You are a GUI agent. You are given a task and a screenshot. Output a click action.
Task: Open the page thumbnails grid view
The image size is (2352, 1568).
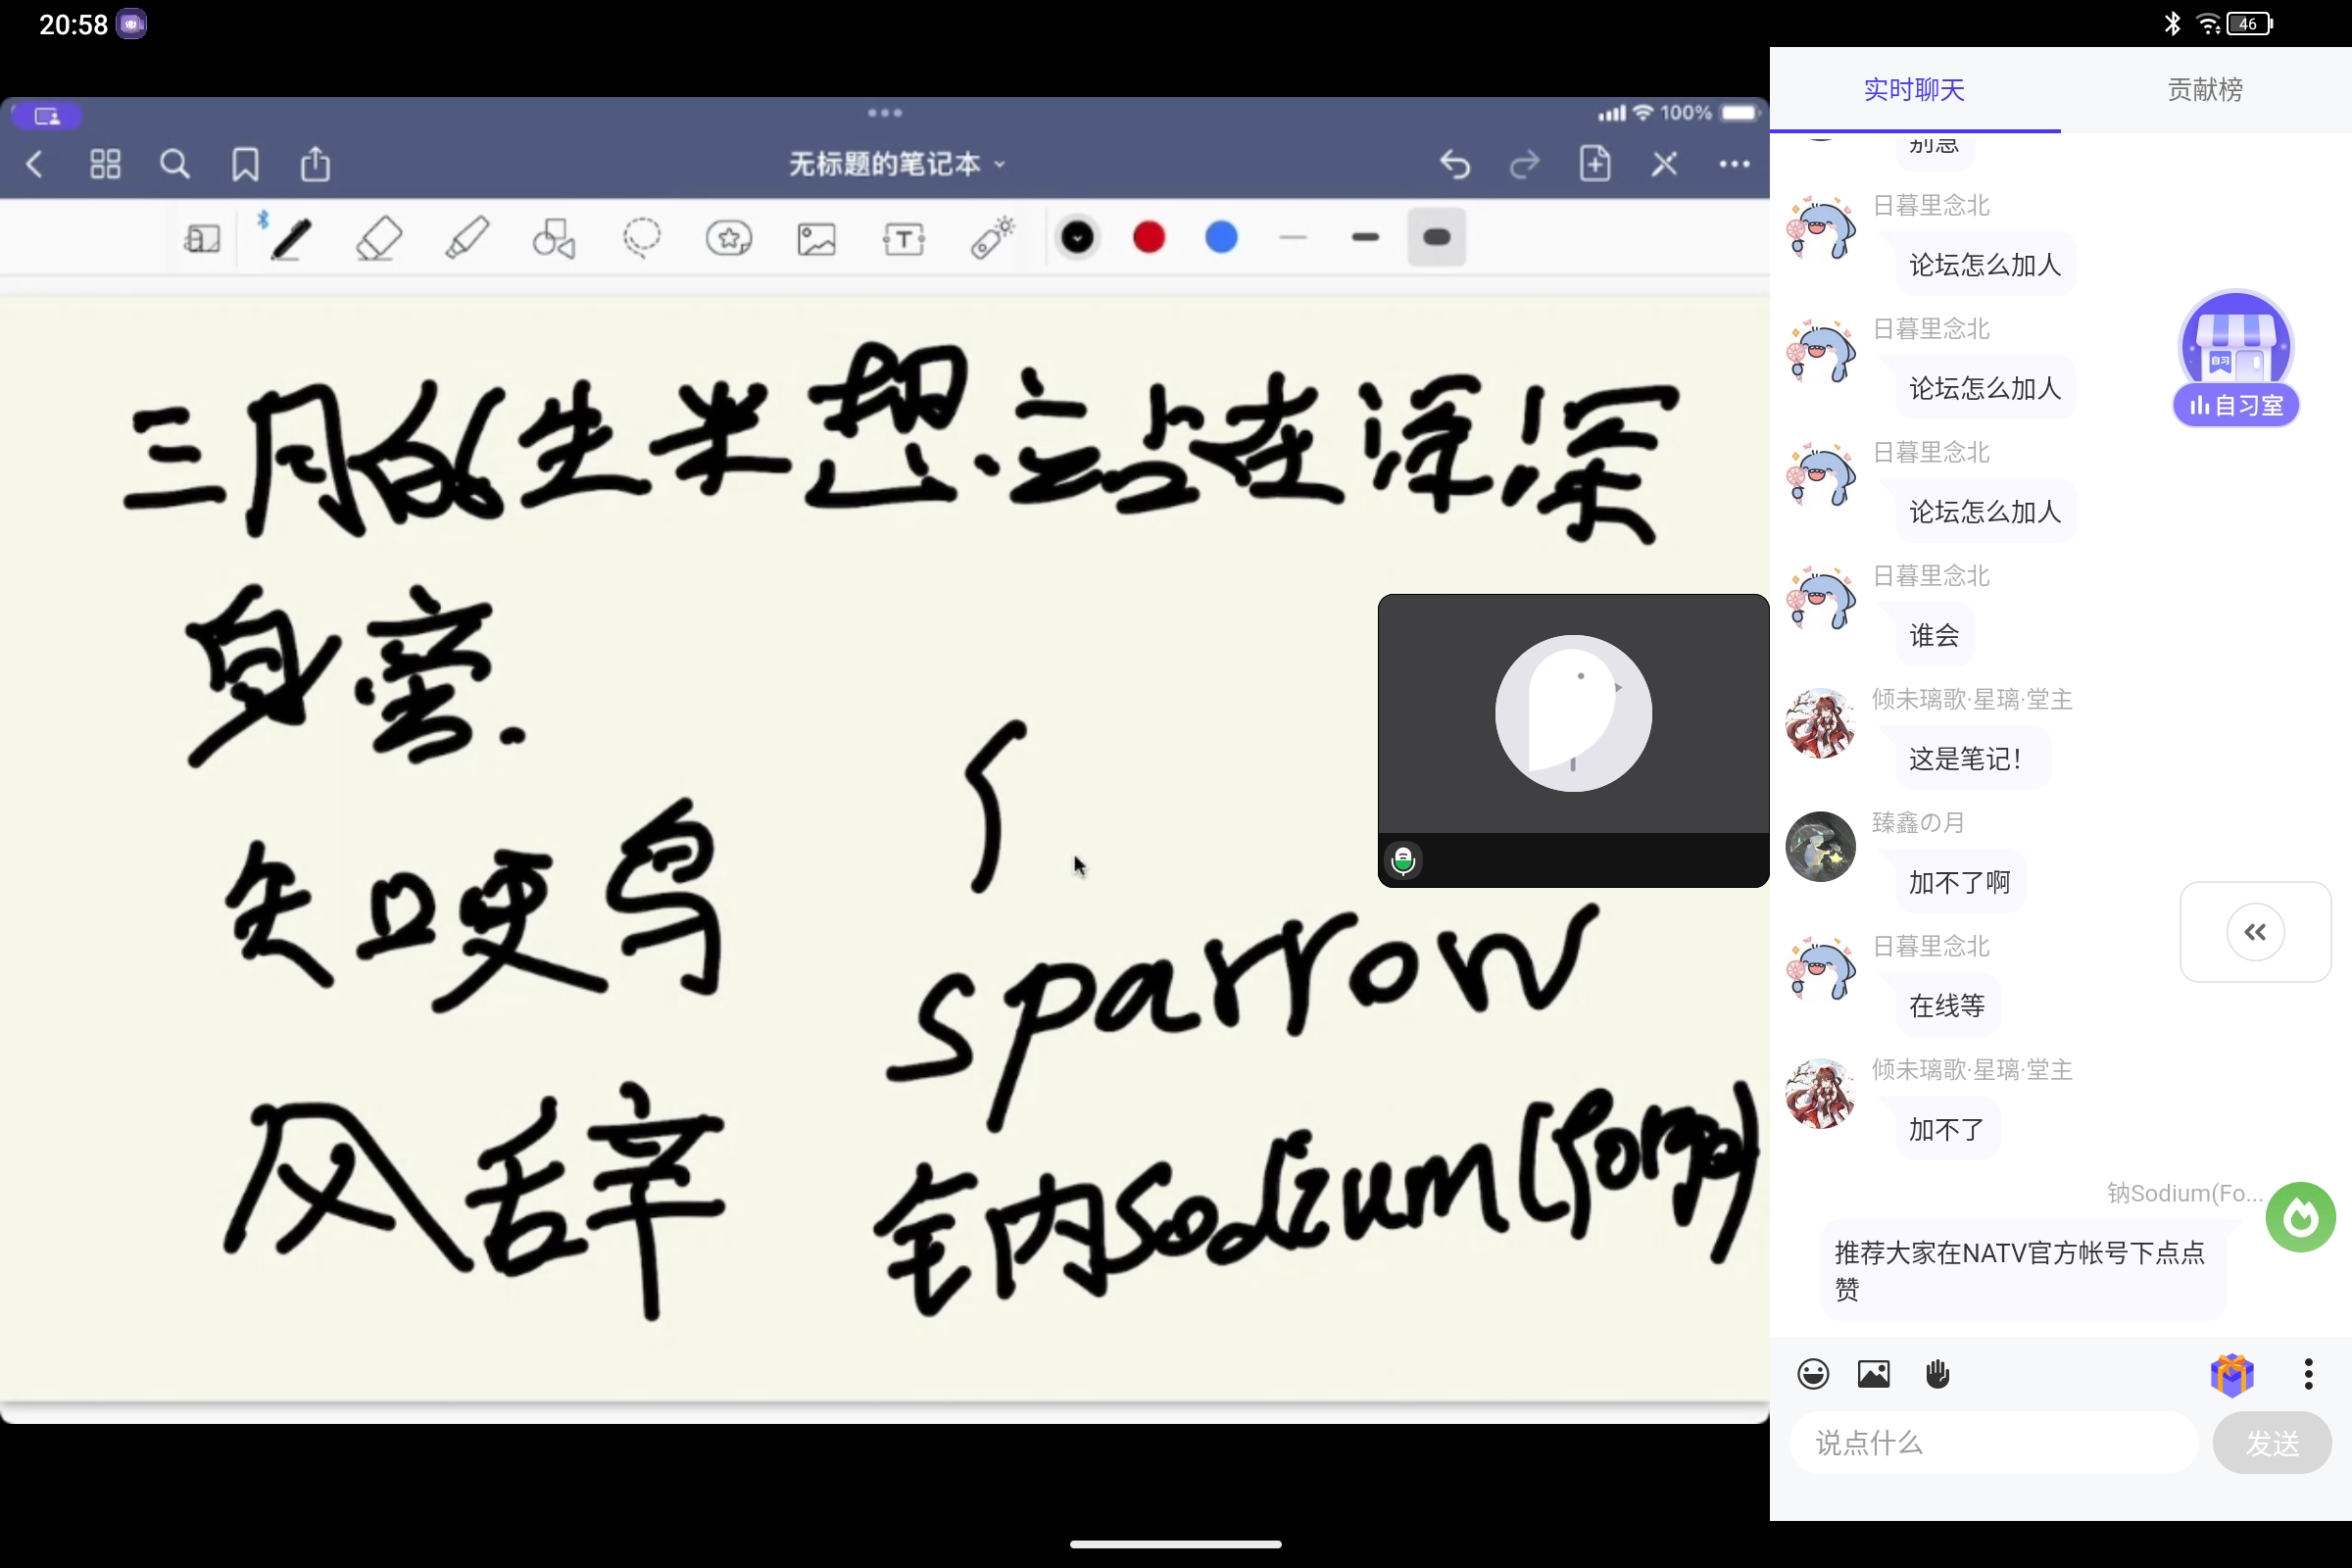tap(105, 164)
